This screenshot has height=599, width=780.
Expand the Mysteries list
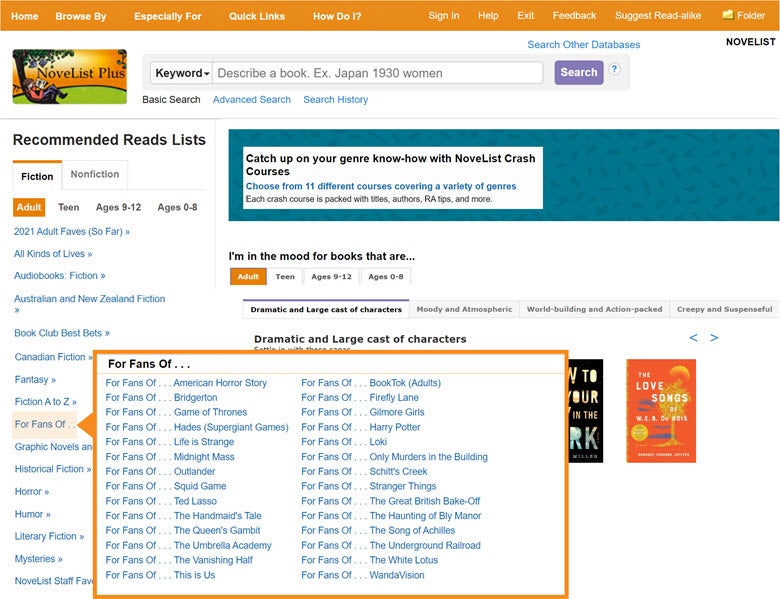pyautogui.click(x=38, y=559)
